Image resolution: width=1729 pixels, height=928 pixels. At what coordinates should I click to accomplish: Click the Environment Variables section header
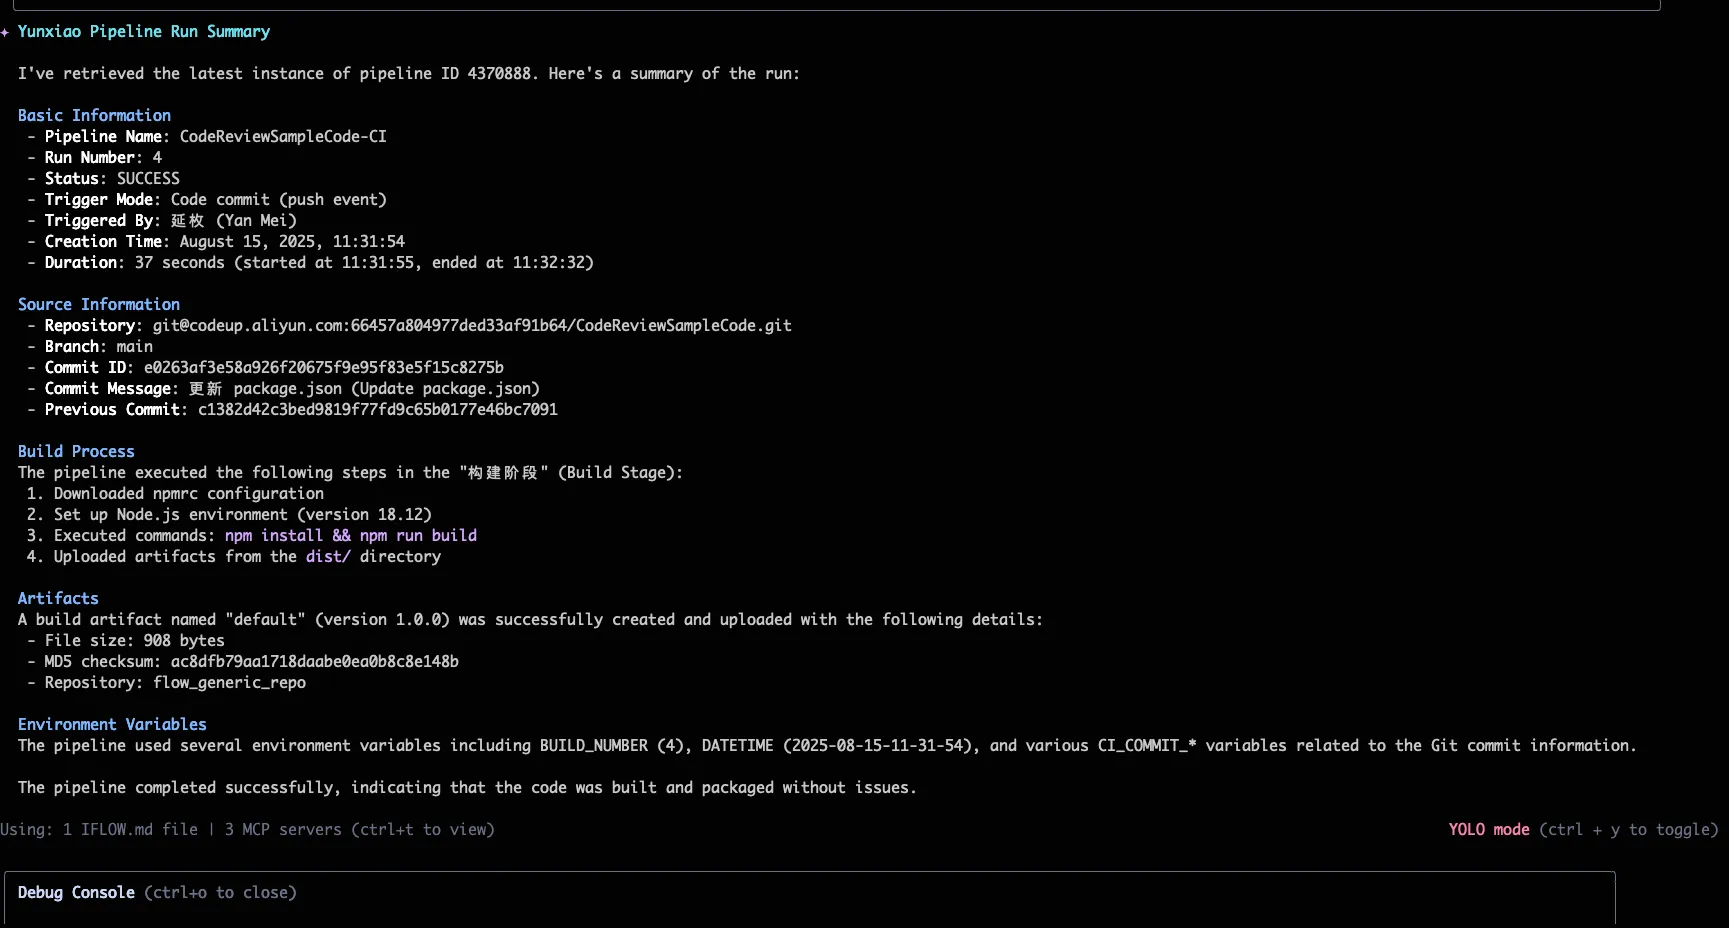(112, 724)
